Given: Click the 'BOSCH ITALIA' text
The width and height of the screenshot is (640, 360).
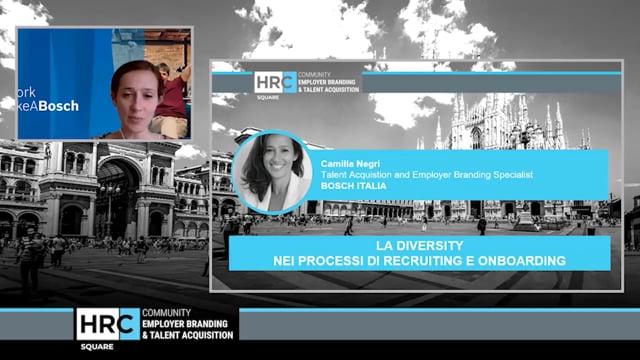Looking at the screenshot, I should click(x=353, y=186).
